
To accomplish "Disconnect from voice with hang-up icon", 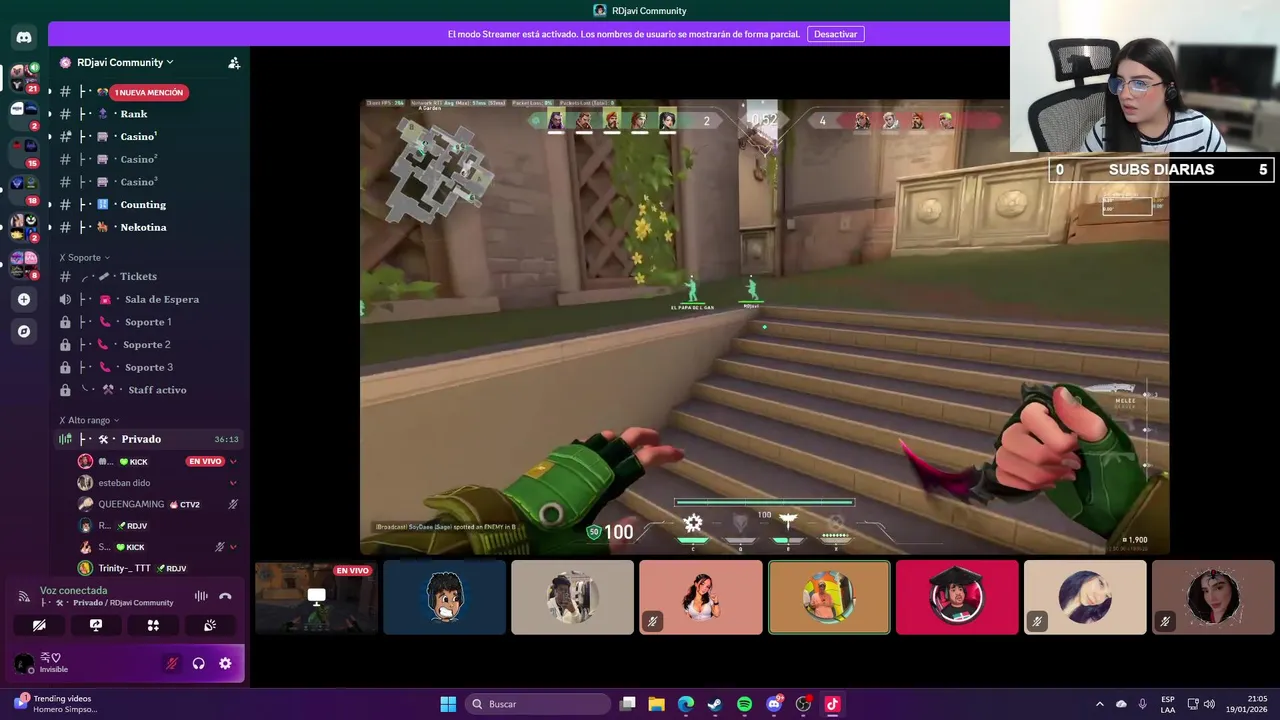I will pos(225,596).
